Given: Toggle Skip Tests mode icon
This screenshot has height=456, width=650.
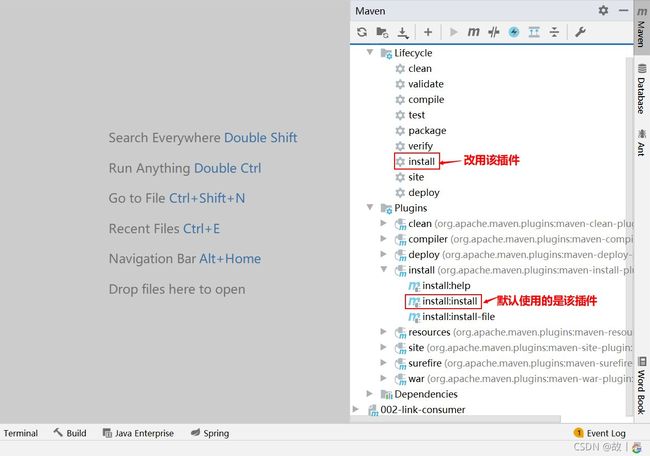Looking at the screenshot, I should (x=493, y=32).
